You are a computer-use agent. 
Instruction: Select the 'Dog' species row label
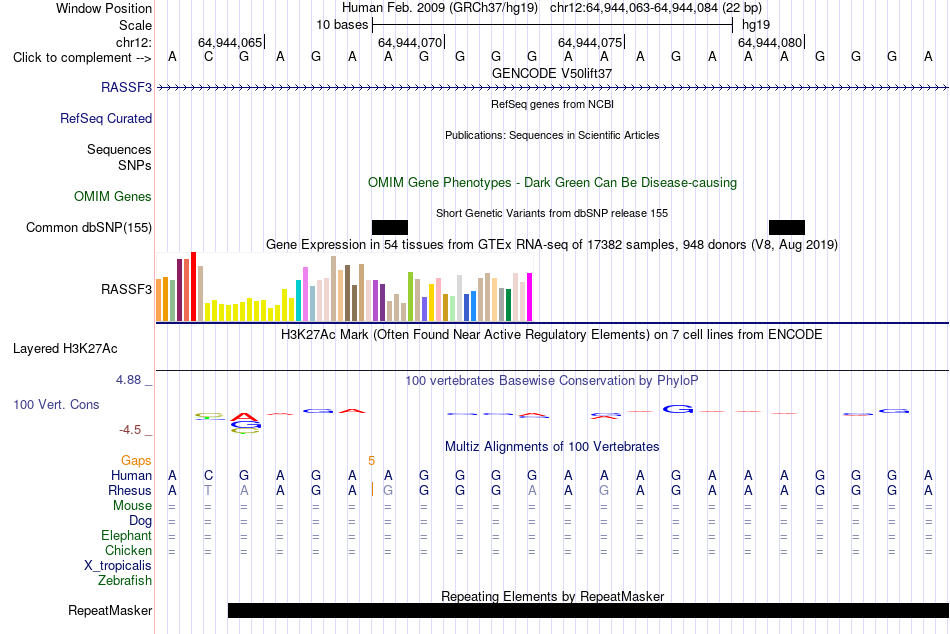(x=140, y=520)
